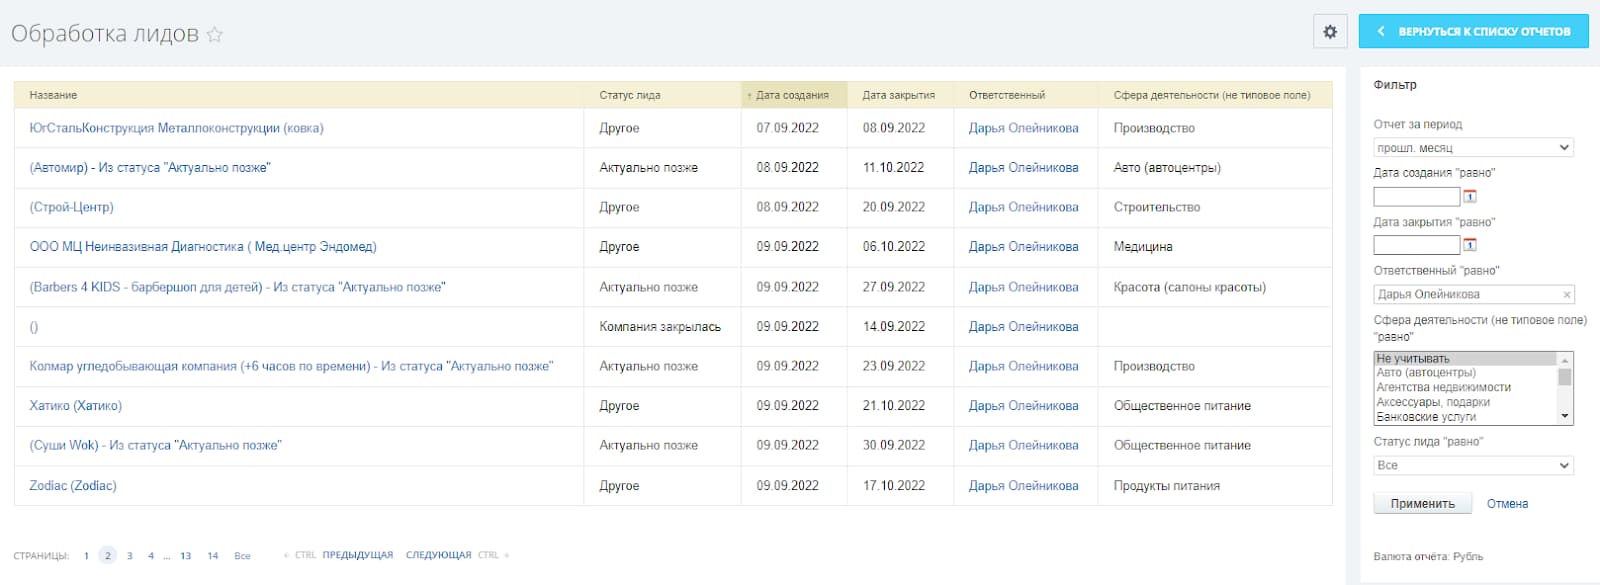
Task: Go to page 3 of the report
Action: [x=130, y=556]
